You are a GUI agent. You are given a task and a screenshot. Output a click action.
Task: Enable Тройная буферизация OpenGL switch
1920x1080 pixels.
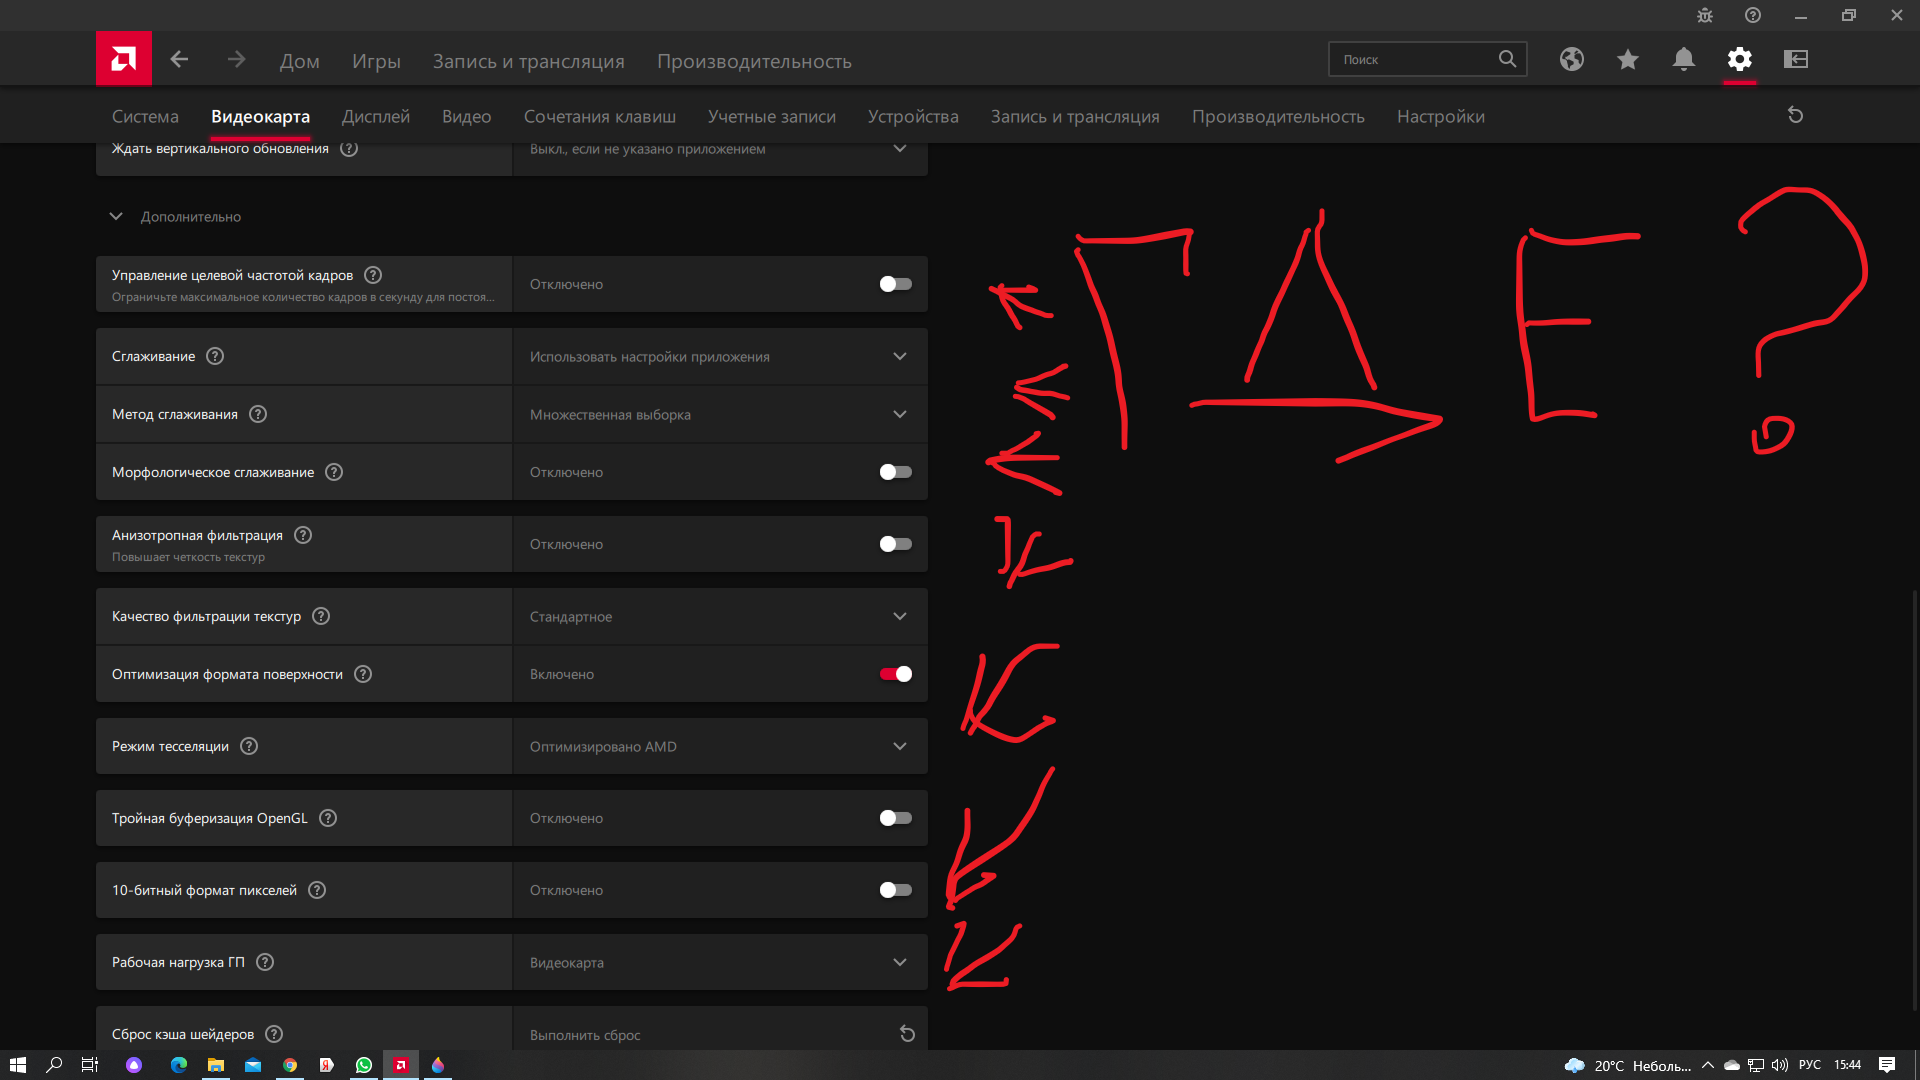point(895,818)
